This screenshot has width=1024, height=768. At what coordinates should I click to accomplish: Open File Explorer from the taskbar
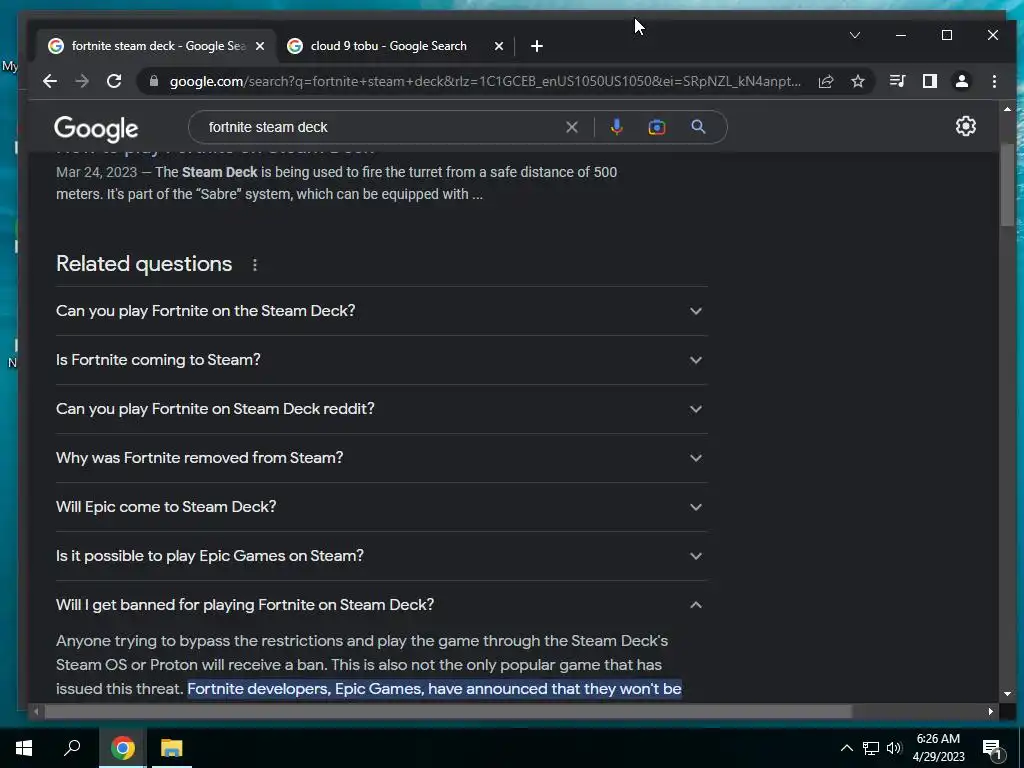(172, 748)
